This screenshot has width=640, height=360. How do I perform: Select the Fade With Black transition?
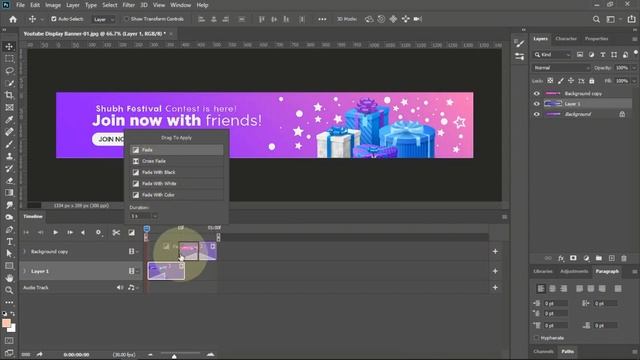tap(177, 172)
